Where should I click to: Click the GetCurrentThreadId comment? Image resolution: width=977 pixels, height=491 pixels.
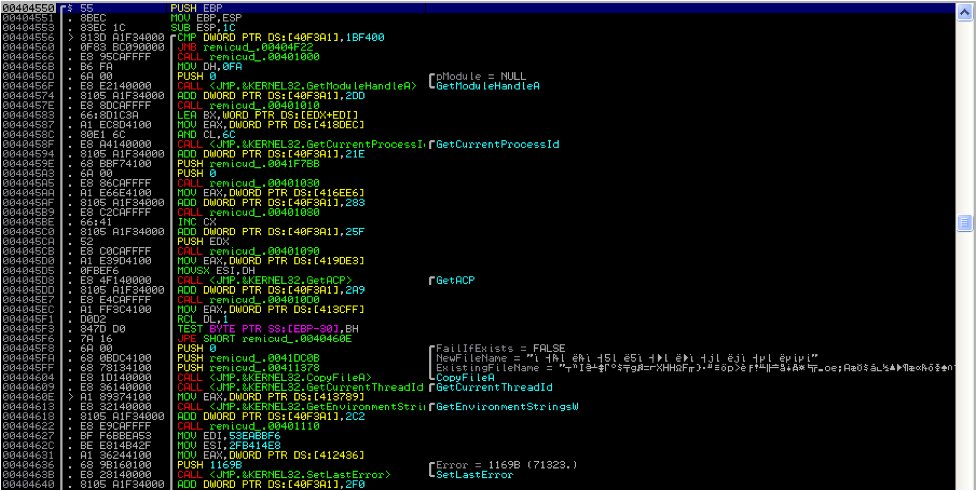pos(494,387)
